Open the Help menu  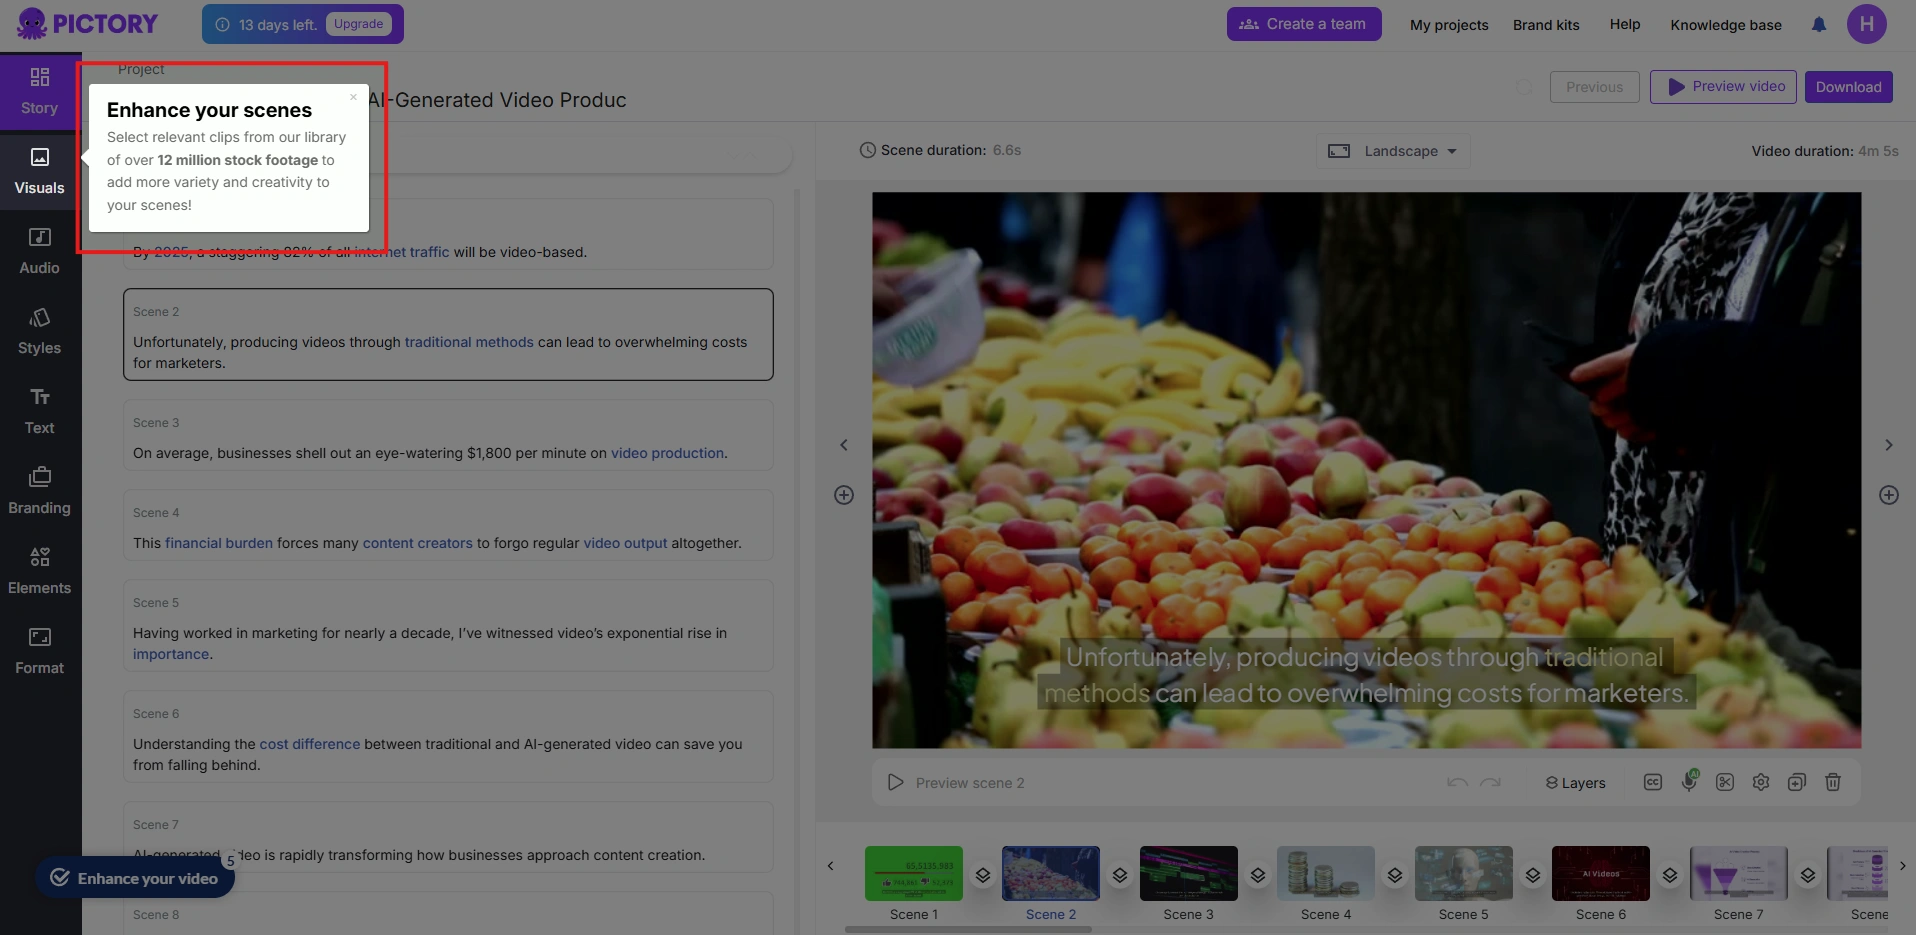click(x=1625, y=24)
